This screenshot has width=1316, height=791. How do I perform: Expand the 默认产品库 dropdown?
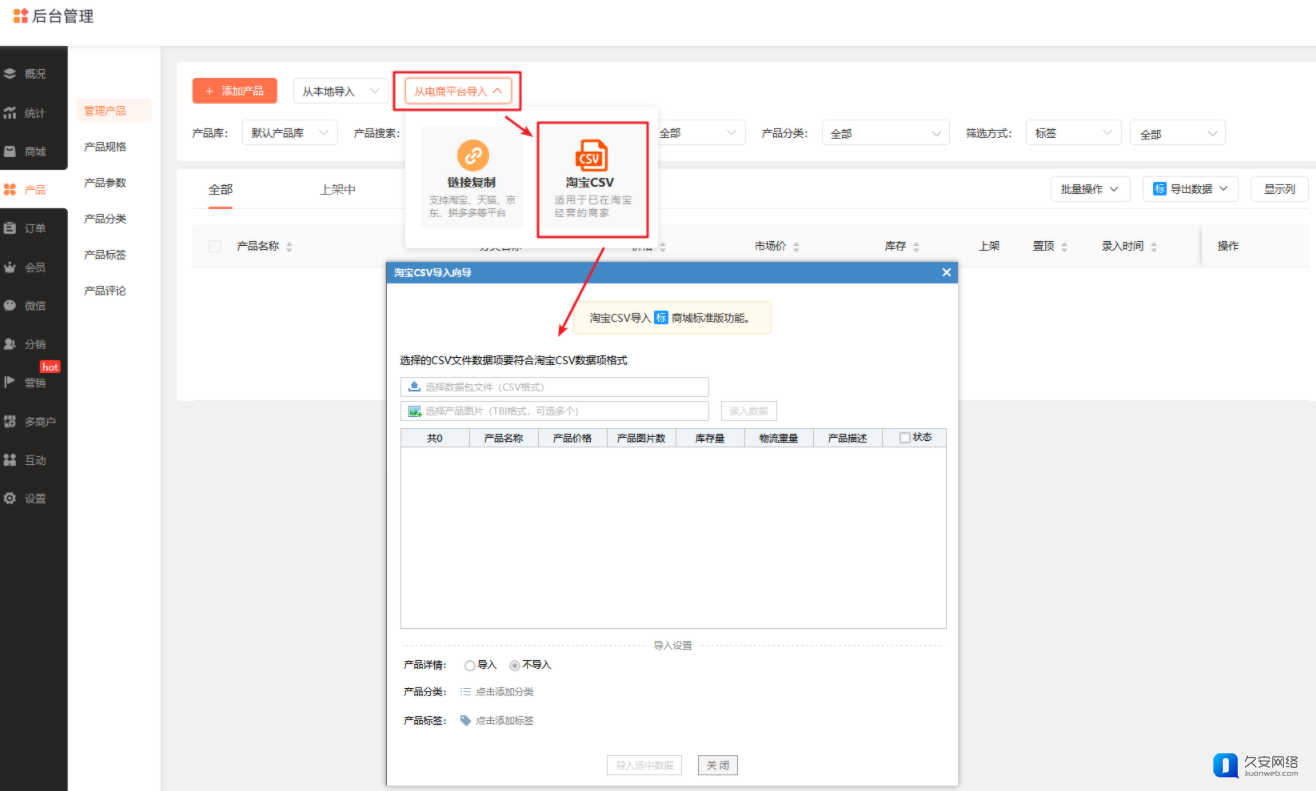pyautogui.click(x=289, y=133)
